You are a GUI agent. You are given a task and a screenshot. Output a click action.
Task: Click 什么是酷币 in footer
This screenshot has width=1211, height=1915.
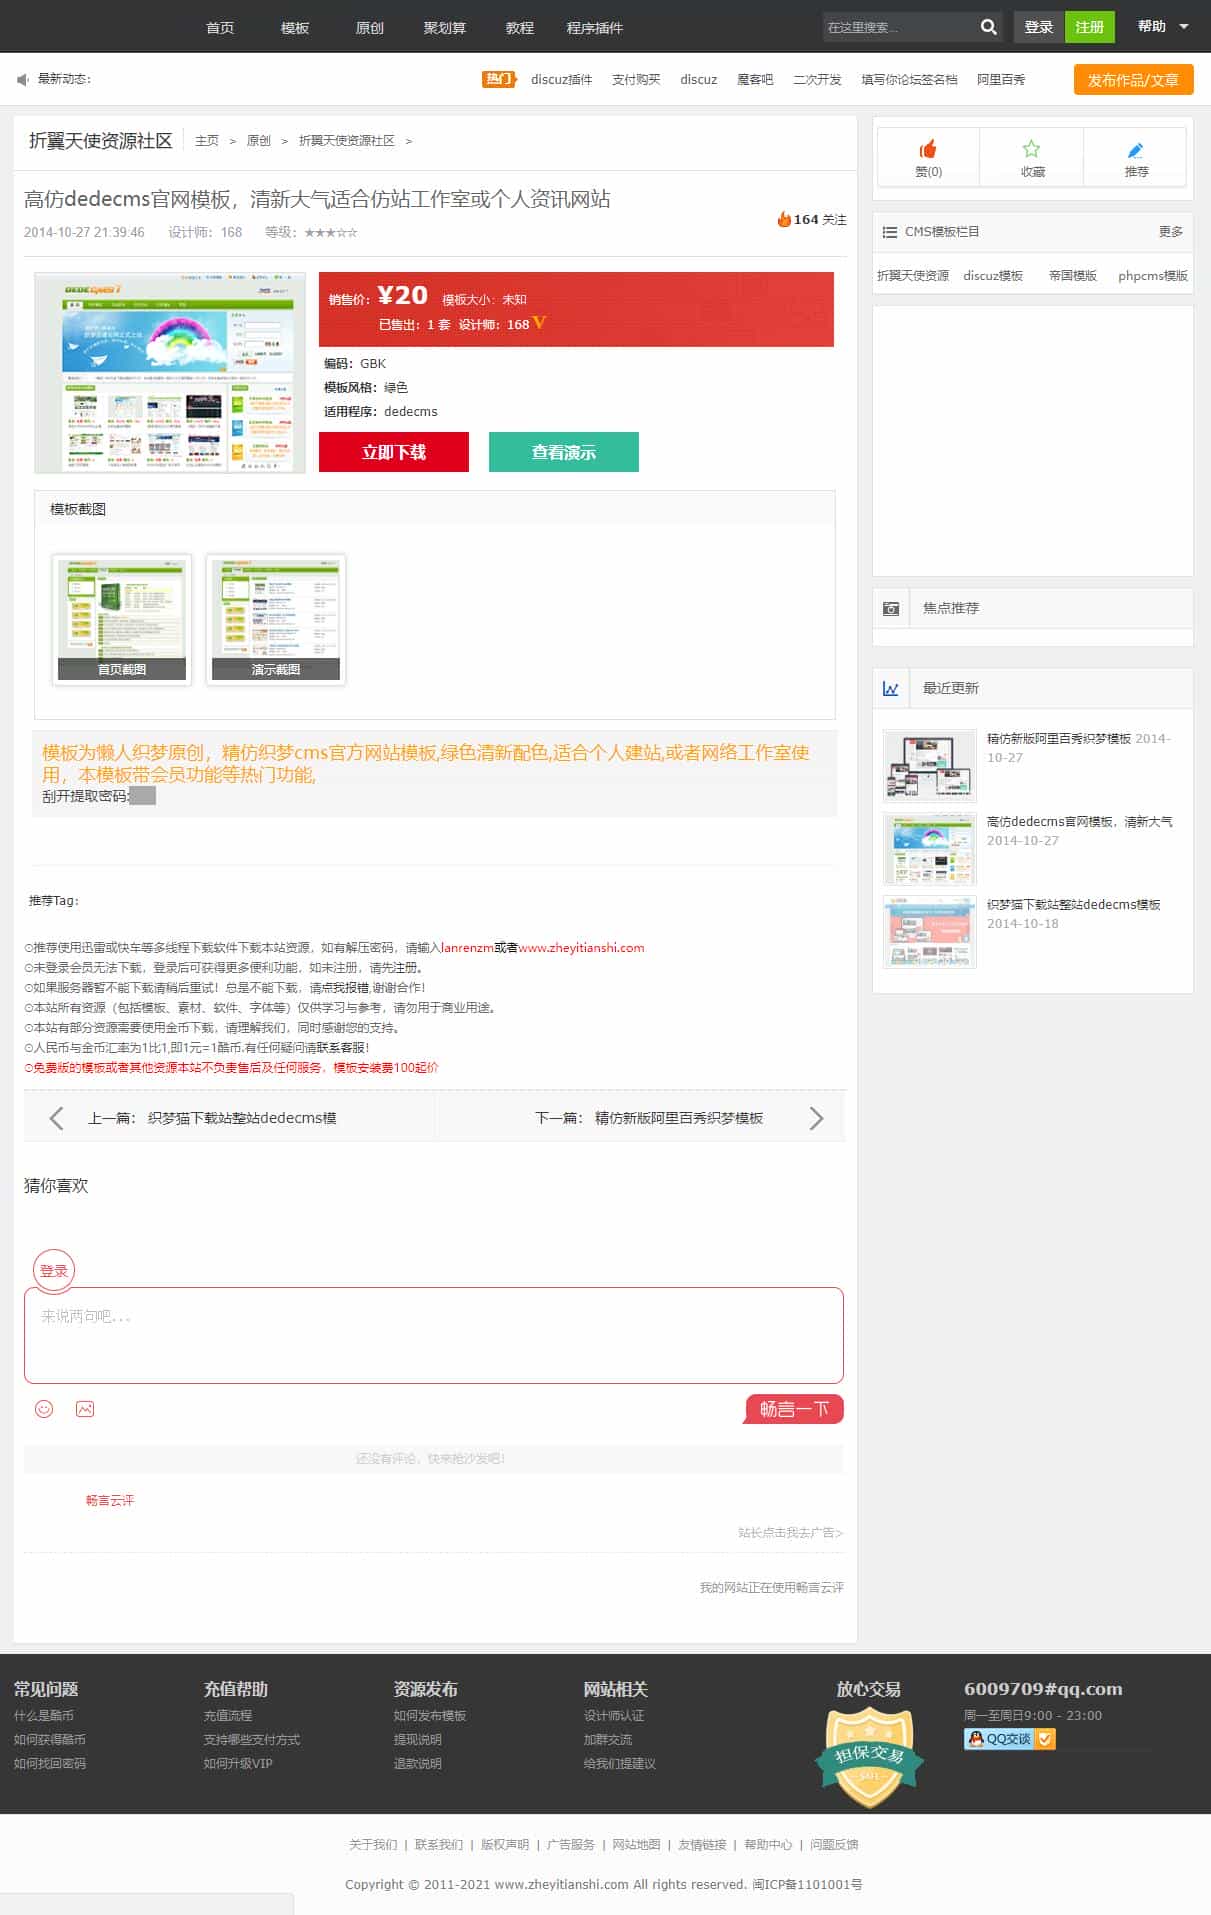tap(44, 1715)
